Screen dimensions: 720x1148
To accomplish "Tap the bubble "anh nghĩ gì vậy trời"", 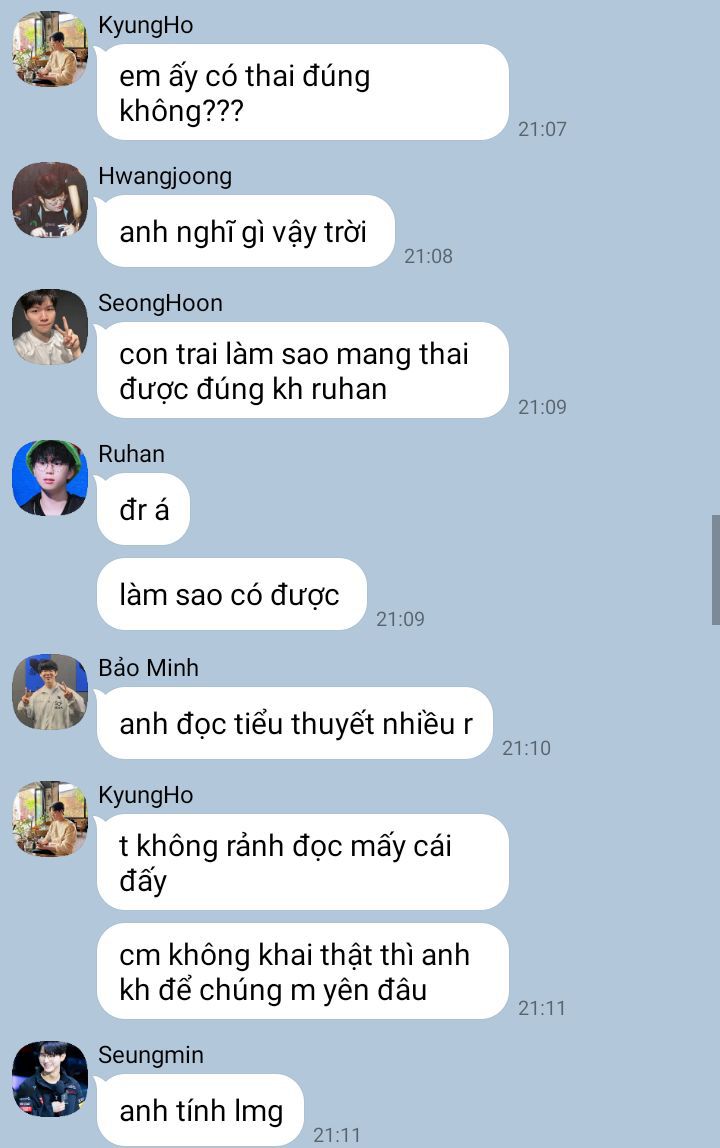I will click(245, 231).
